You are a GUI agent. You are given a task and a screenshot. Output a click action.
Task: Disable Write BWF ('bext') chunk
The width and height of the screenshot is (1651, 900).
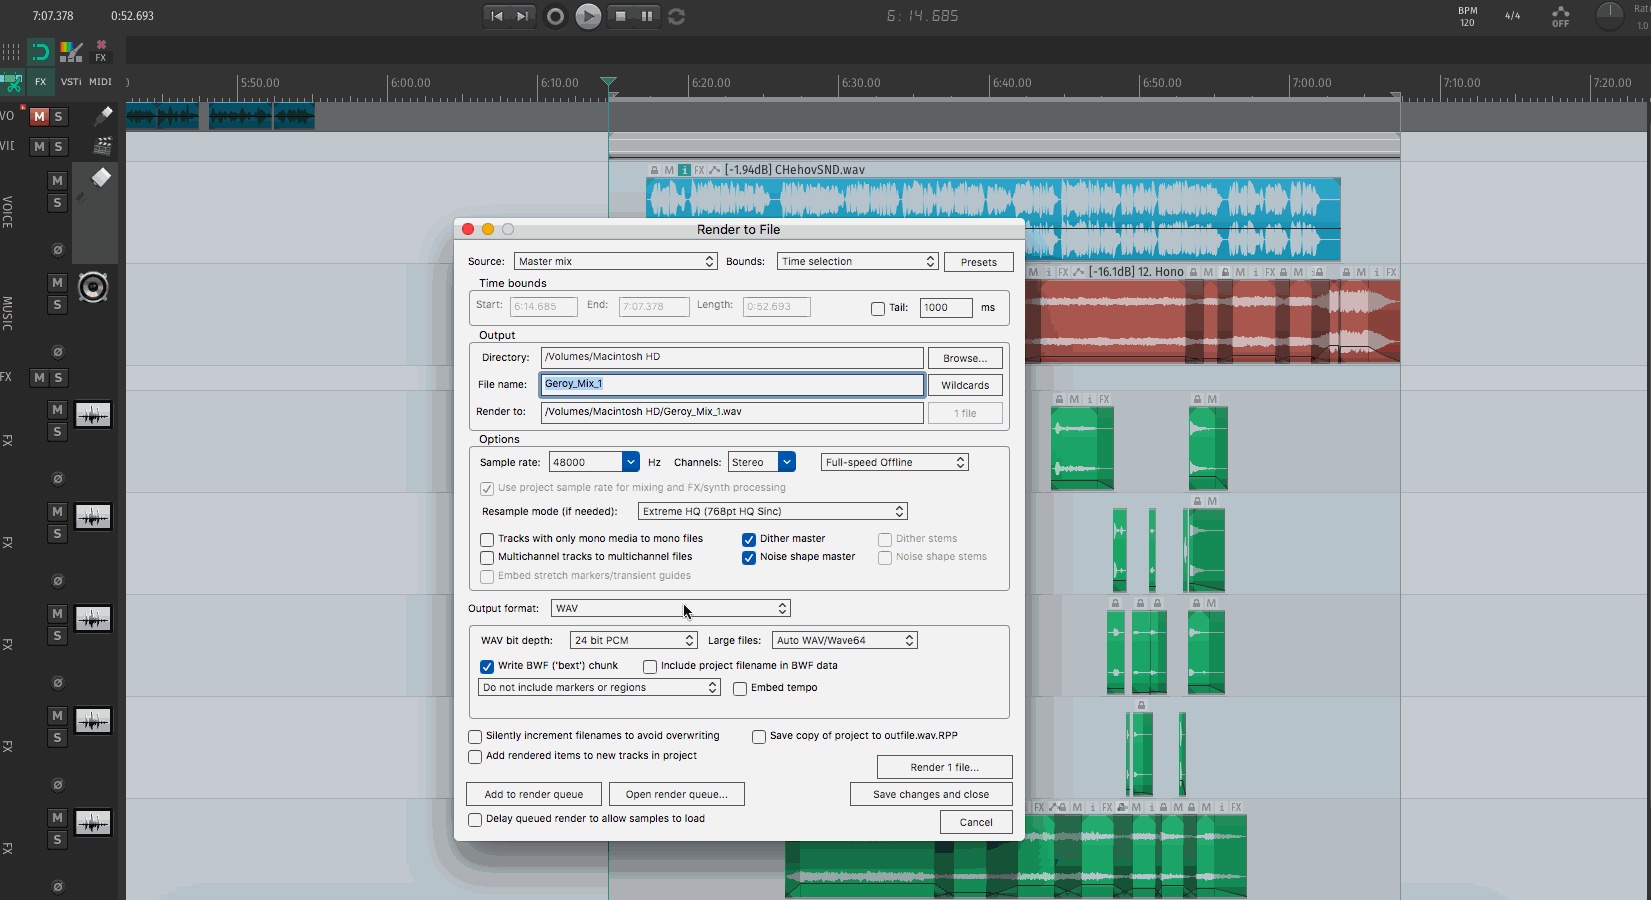tap(487, 667)
